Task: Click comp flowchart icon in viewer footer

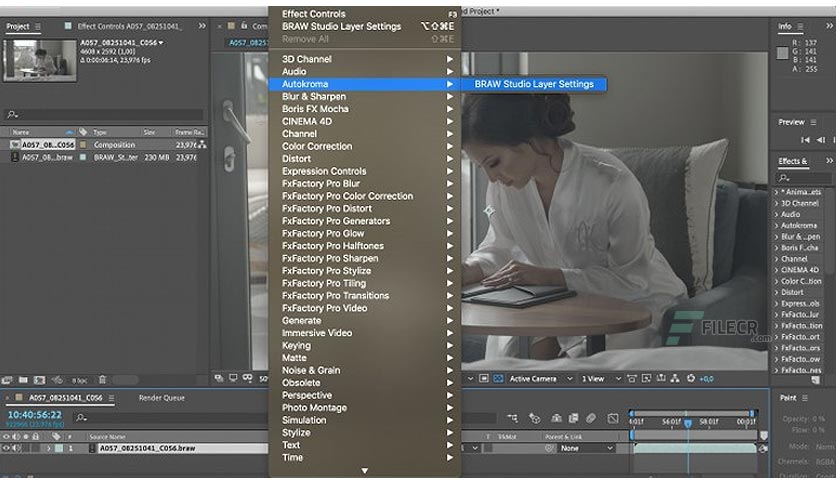Action: click(675, 378)
